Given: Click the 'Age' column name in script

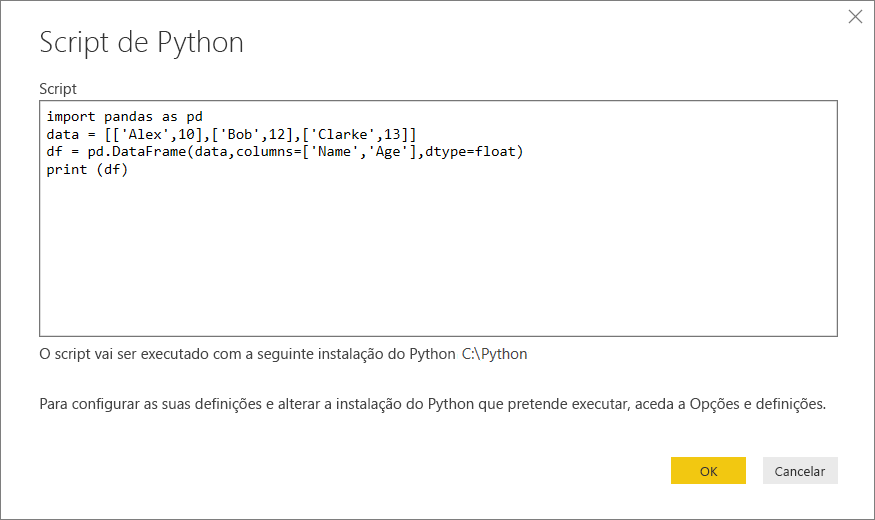Looking at the screenshot, I should point(388,152).
